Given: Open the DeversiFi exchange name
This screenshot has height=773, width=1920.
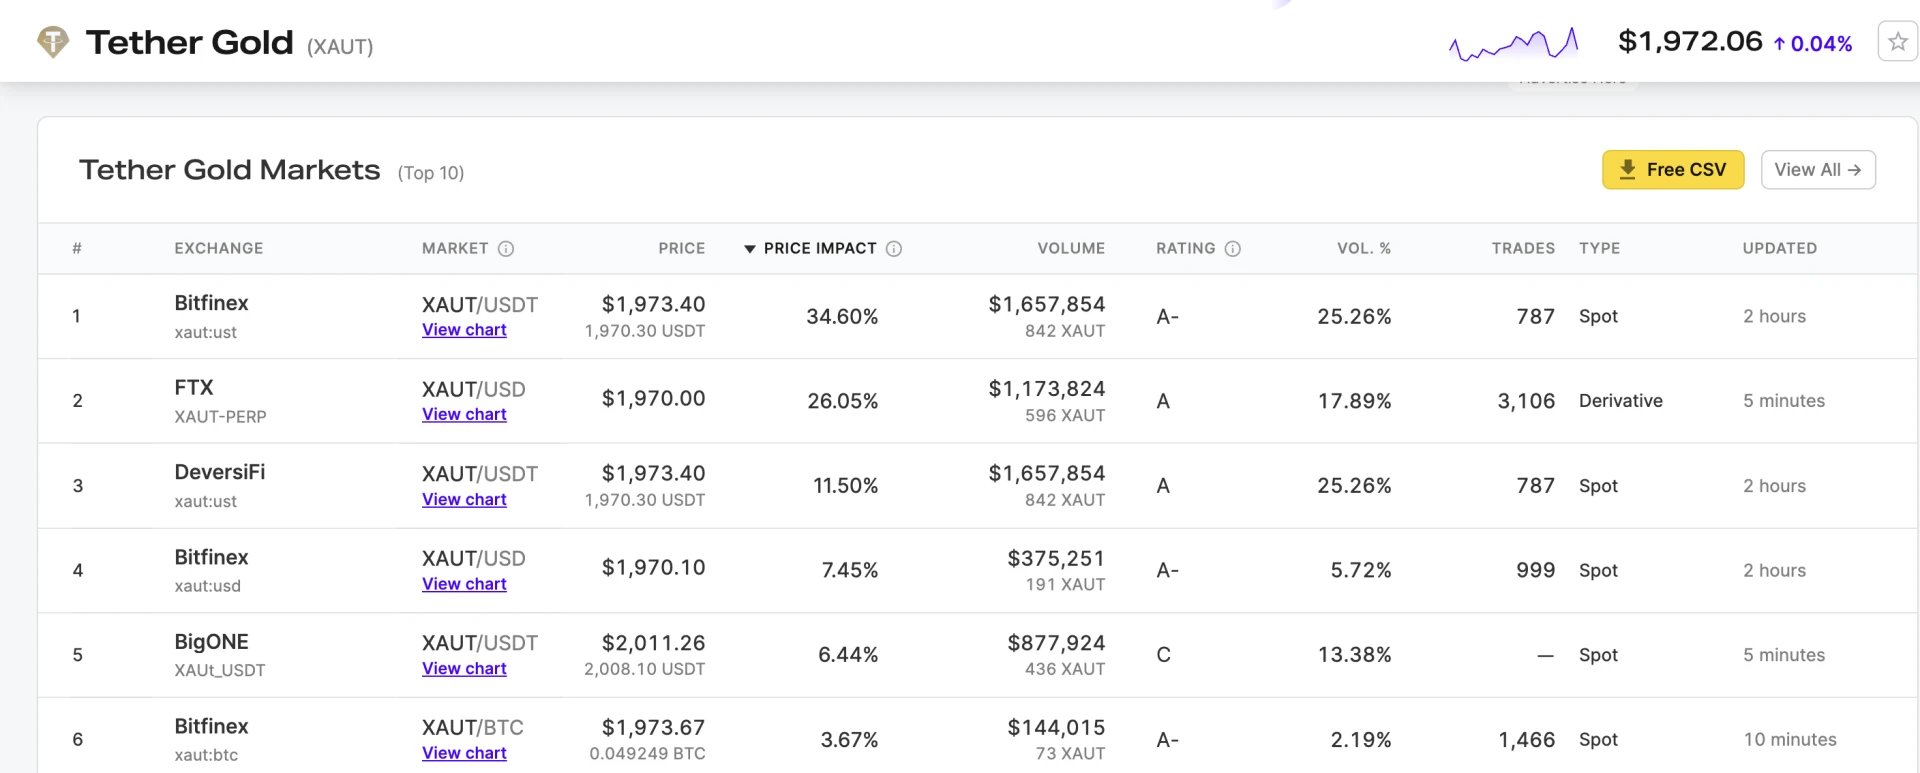Looking at the screenshot, I should point(220,472).
